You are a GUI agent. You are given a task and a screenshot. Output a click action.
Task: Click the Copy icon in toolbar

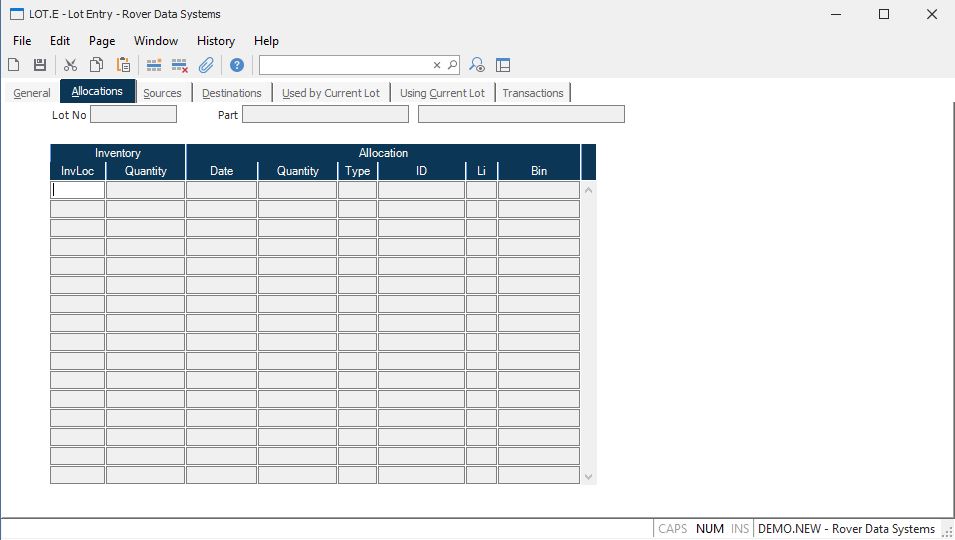[x=97, y=65]
